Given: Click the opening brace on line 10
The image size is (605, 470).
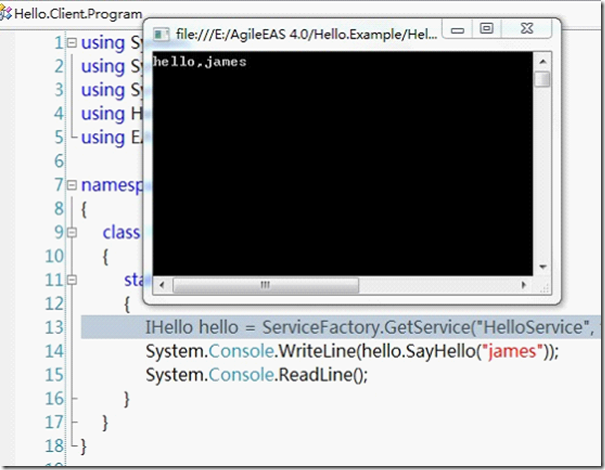Looking at the screenshot, I should 105,257.
